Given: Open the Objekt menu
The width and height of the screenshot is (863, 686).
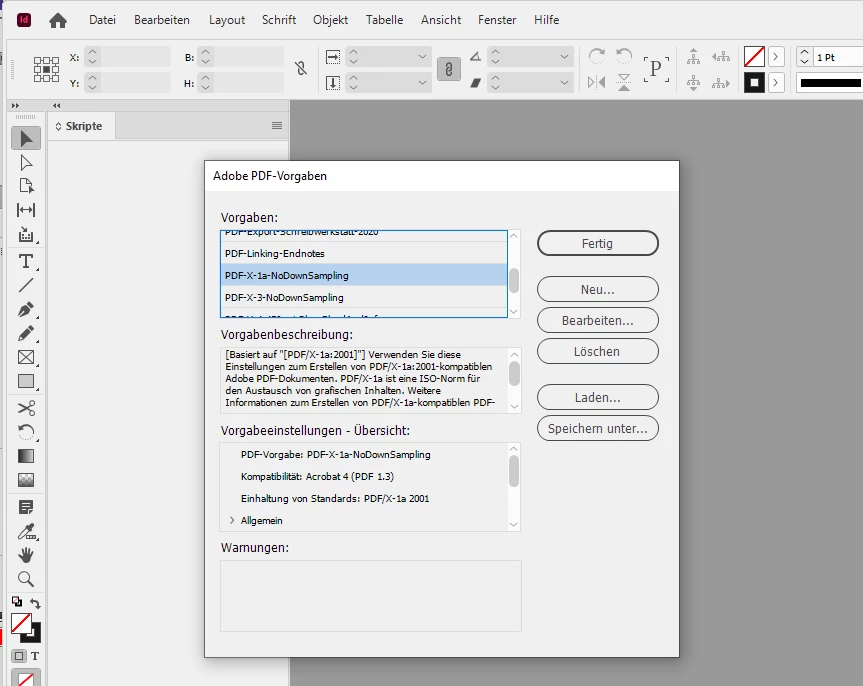Looking at the screenshot, I should [x=330, y=20].
